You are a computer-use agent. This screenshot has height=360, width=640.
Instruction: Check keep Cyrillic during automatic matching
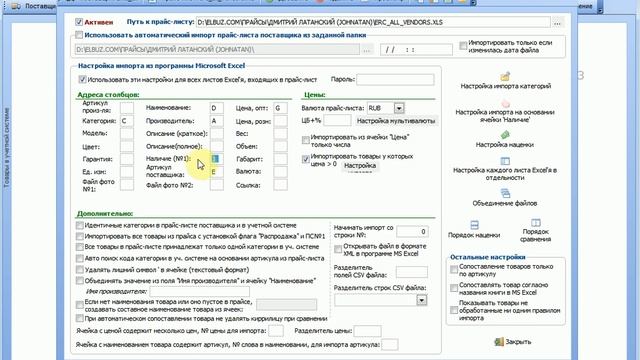[80, 318]
